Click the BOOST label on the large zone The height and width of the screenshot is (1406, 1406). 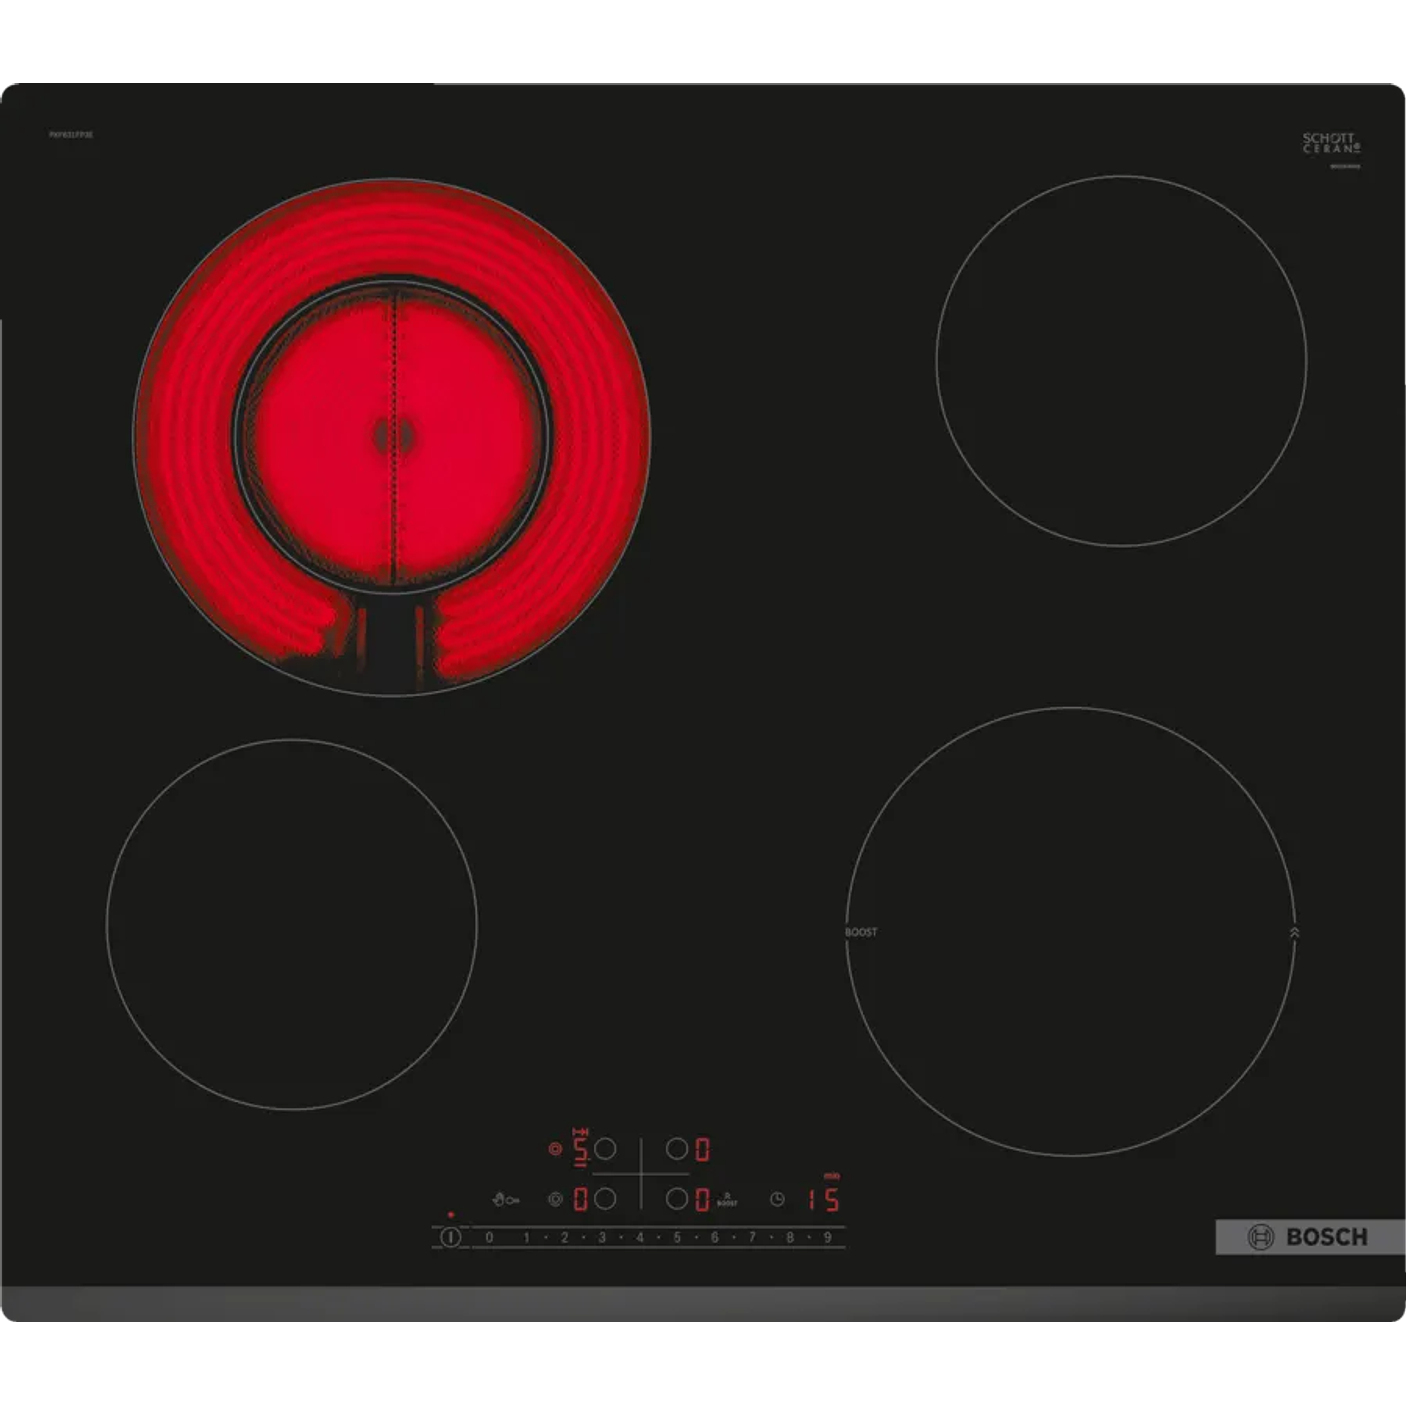[x=861, y=932]
